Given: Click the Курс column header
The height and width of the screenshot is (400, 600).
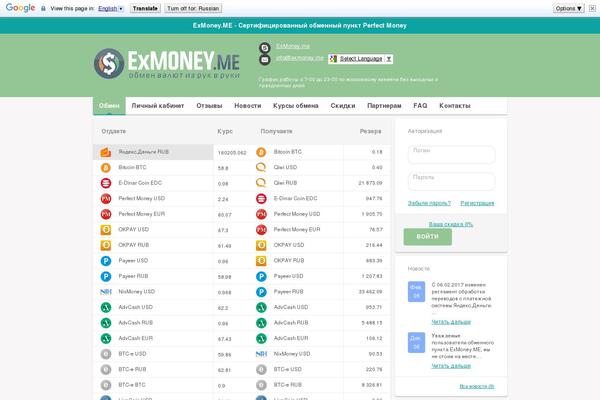Looking at the screenshot, I should [x=225, y=131].
